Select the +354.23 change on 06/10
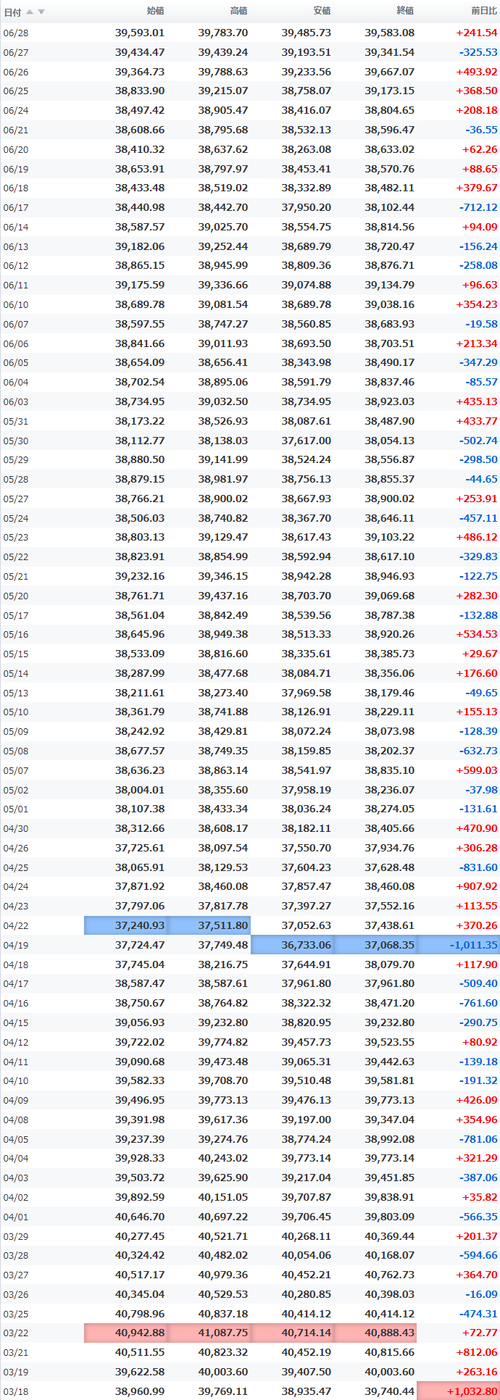Viewport: 500px width, 1400px height. tap(476, 303)
